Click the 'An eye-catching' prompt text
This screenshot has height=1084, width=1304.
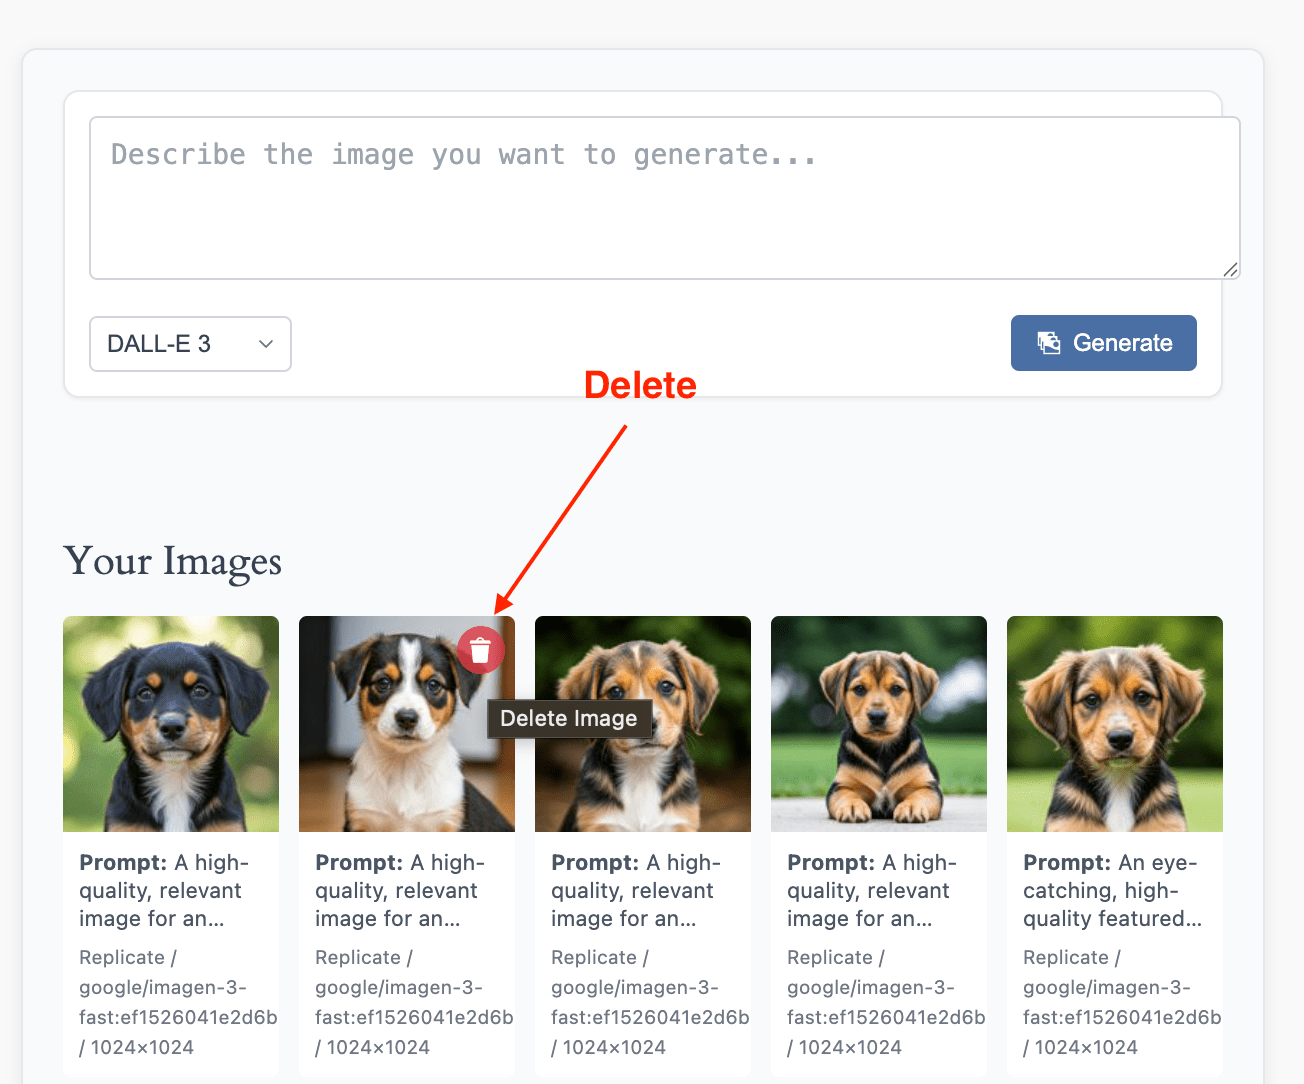(x=1112, y=890)
